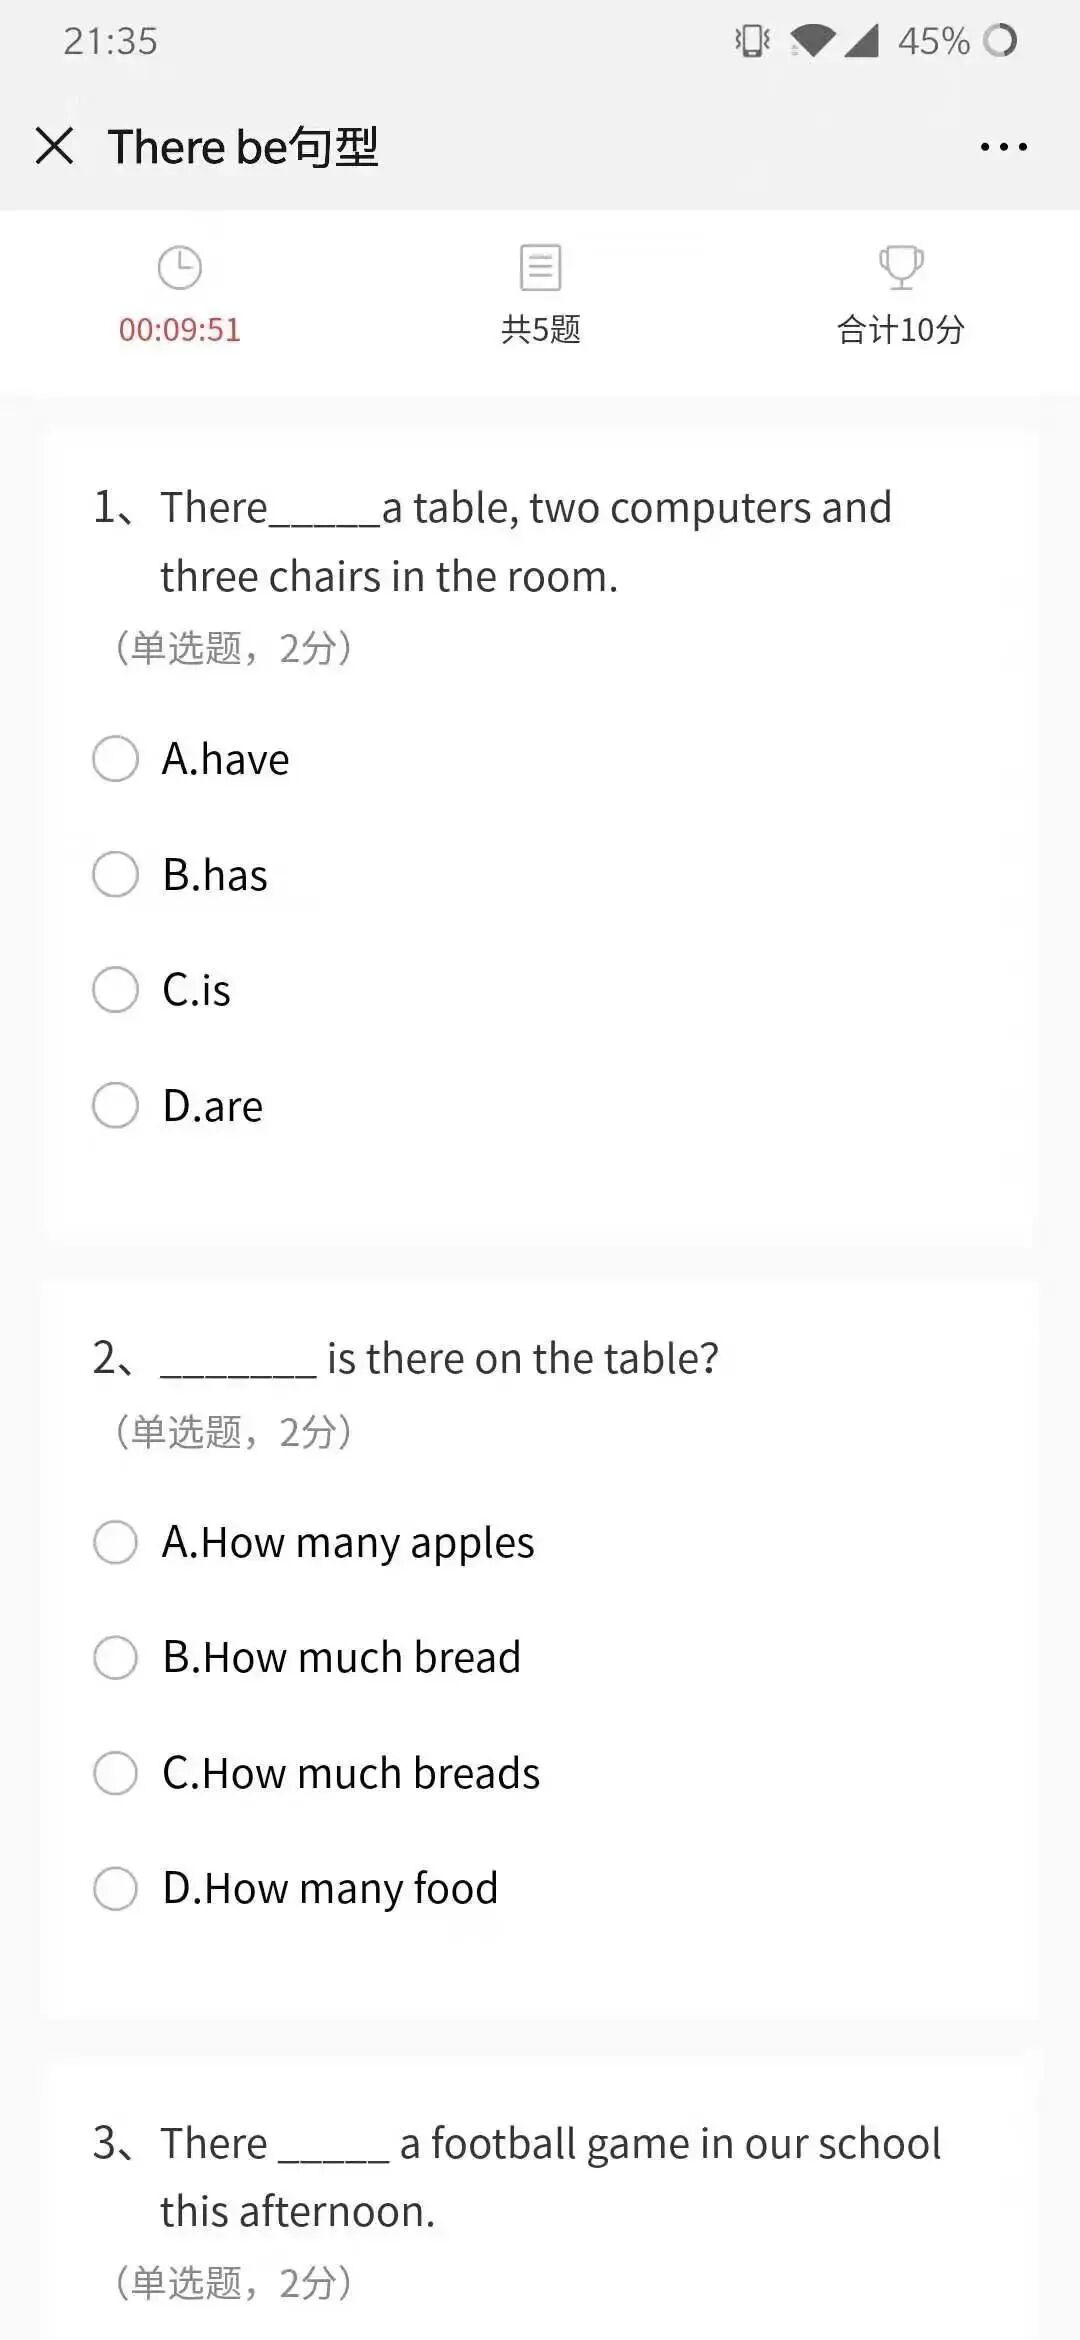Tap the question count document icon
Image resolution: width=1080 pixels, height=2340 pixels.
[540, 267]
